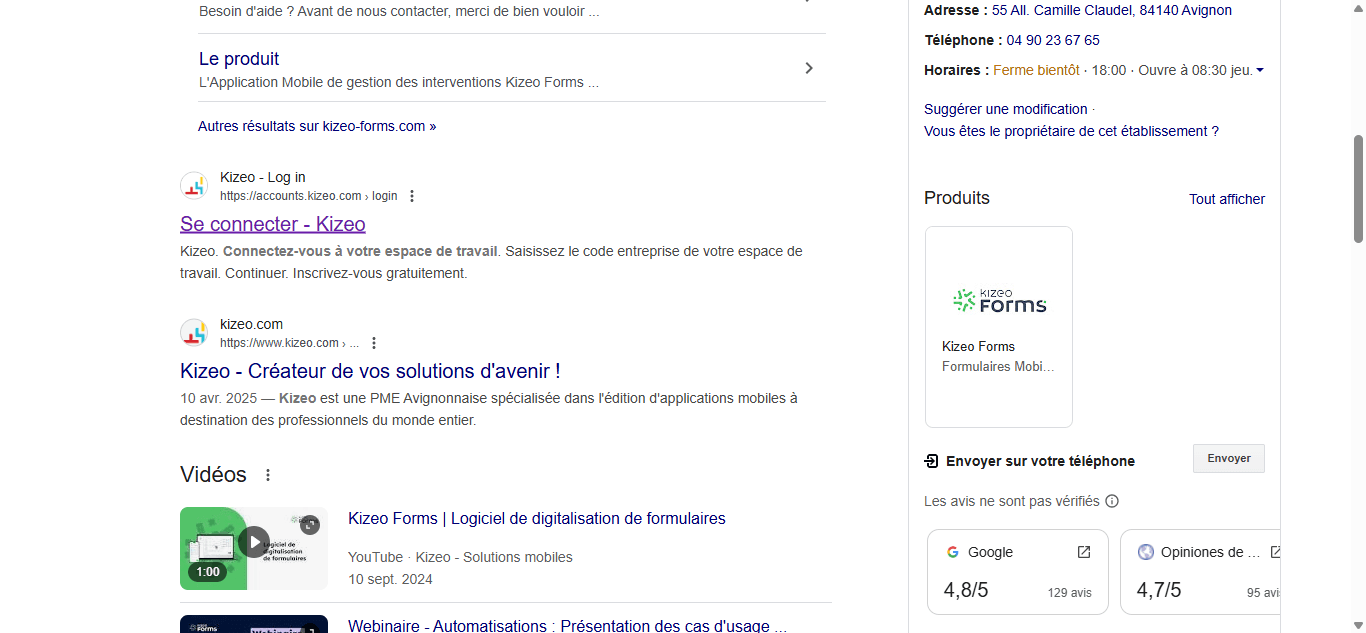The image size is (1366, 633).
Task: Click the send-to-phone icon
Action: (x=931, y=461)
